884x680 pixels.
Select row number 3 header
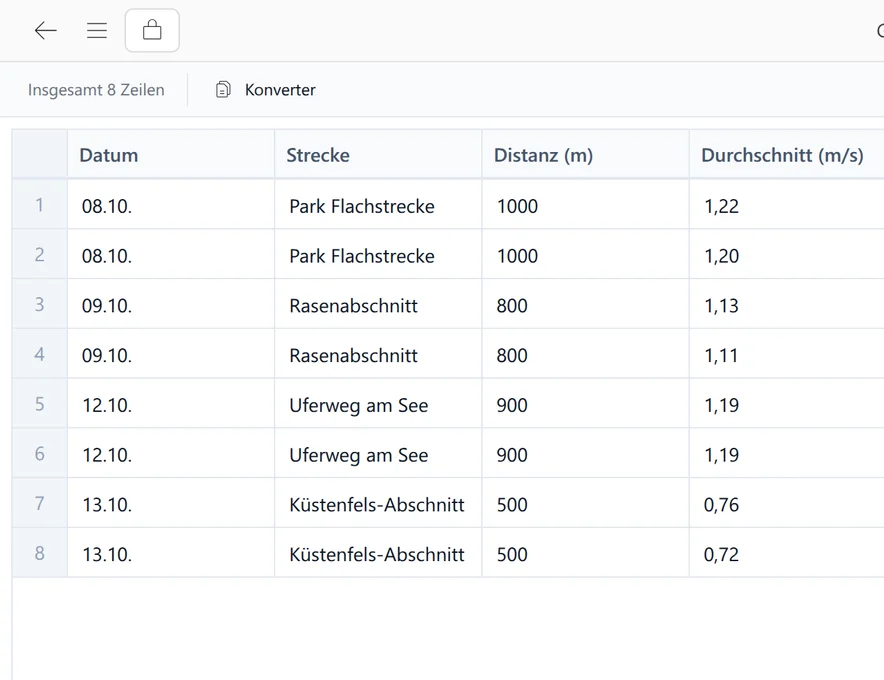(x=39, y=304)
